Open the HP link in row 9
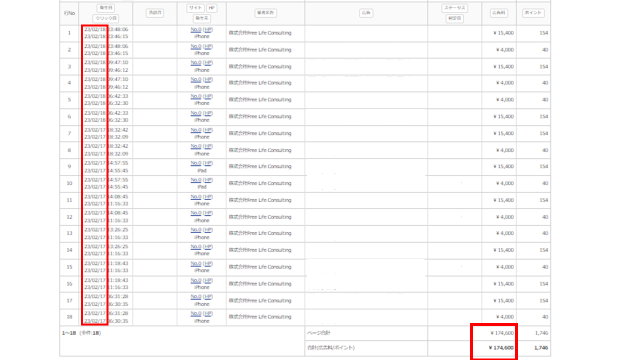Screen dimensions: 640x360 tap(208, 163)
